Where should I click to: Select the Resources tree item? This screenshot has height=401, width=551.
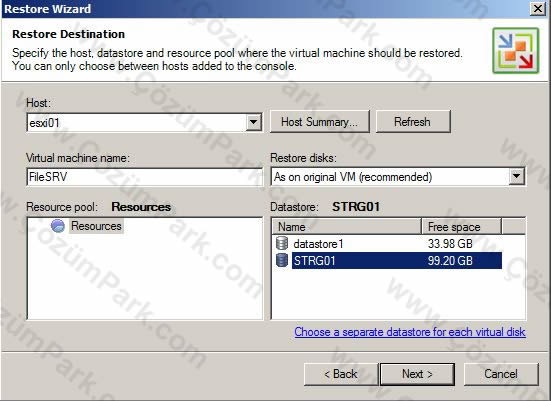pyautogui.click(x=96, y=226)
